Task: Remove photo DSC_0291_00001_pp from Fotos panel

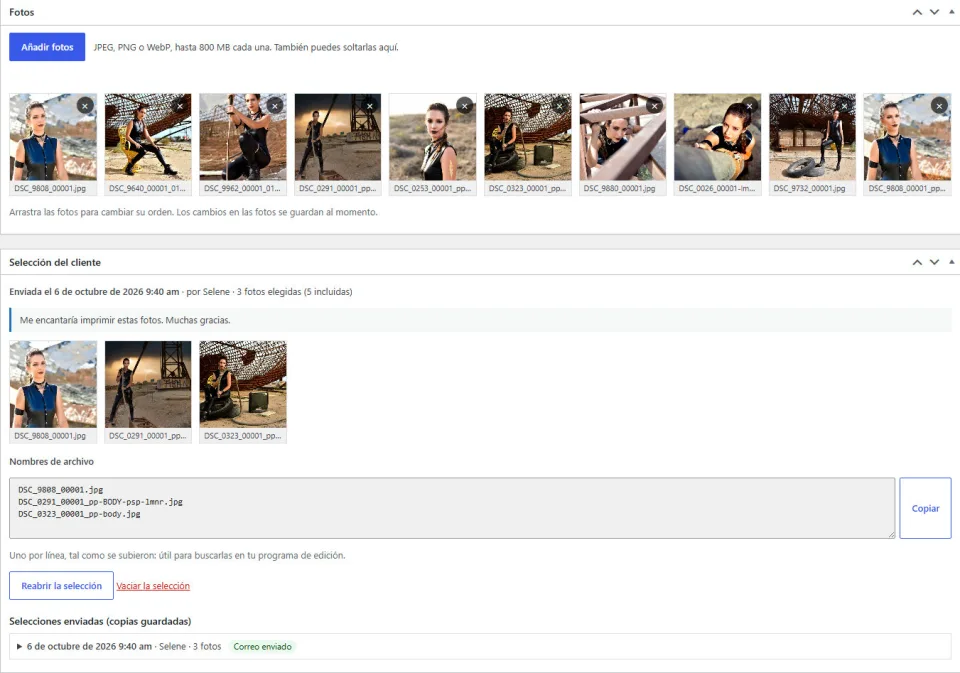Action: (370, 106)
